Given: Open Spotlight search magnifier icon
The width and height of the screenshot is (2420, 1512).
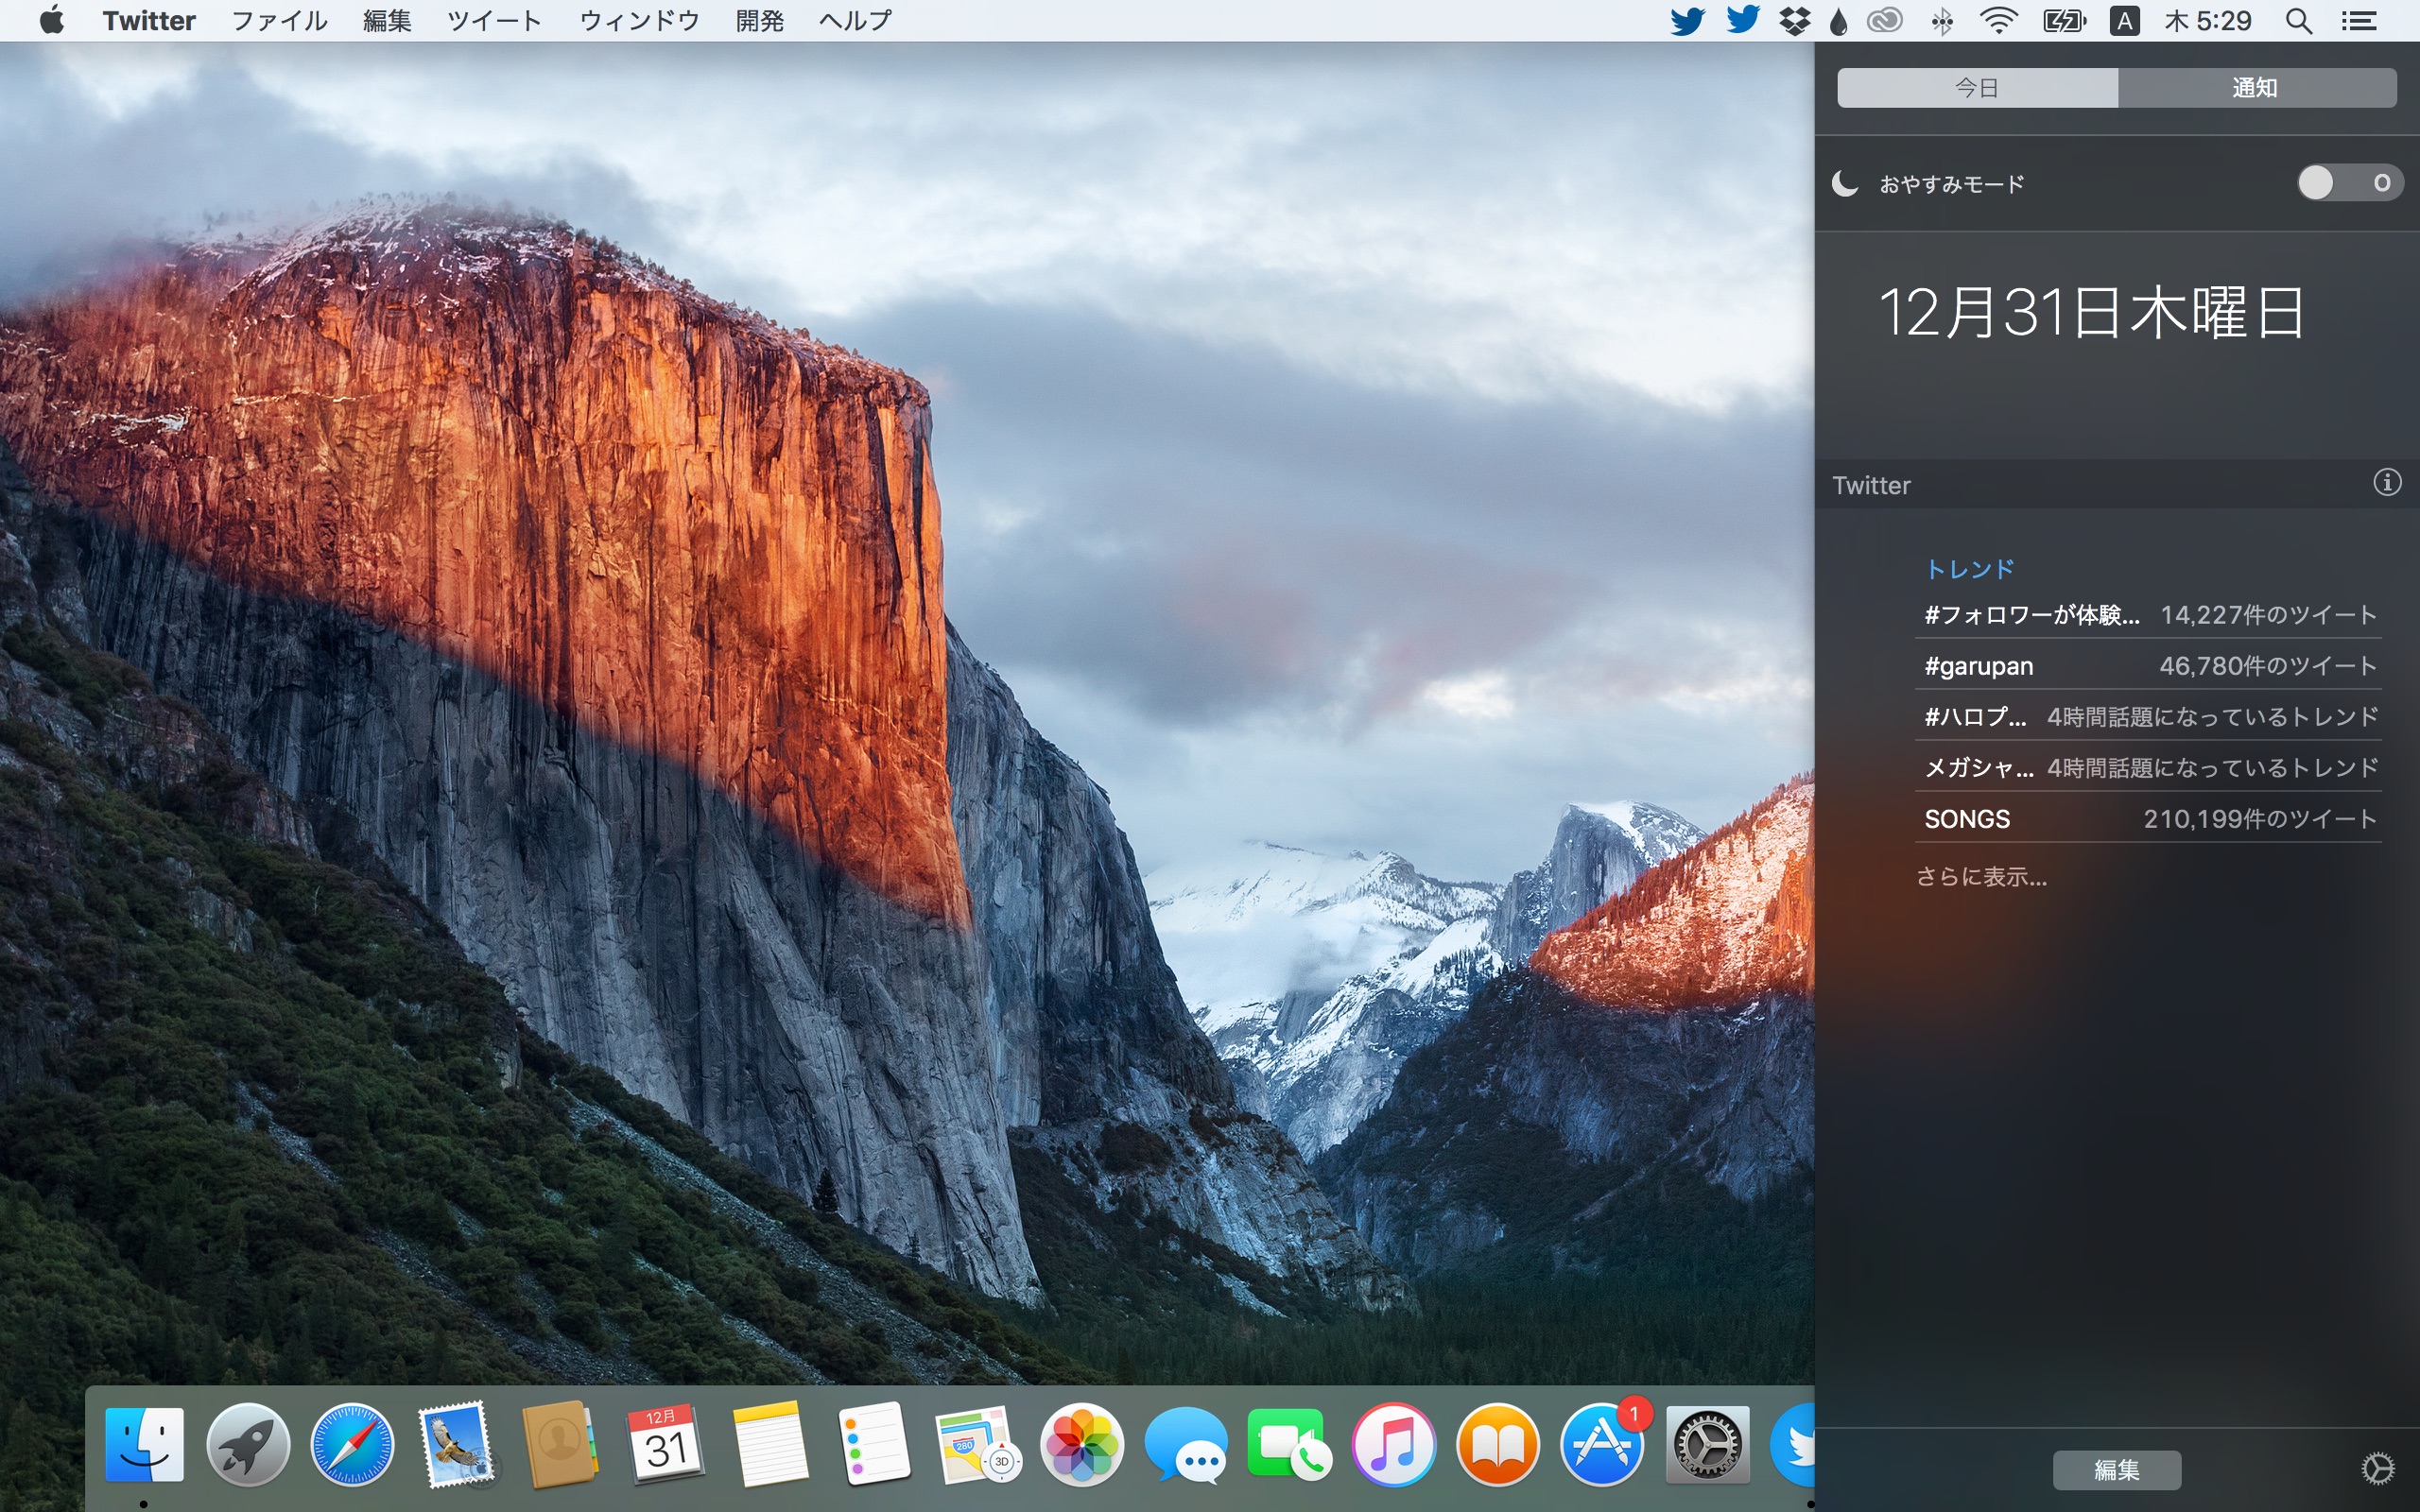Looking at the screenshot, I should coord(2298,21).
